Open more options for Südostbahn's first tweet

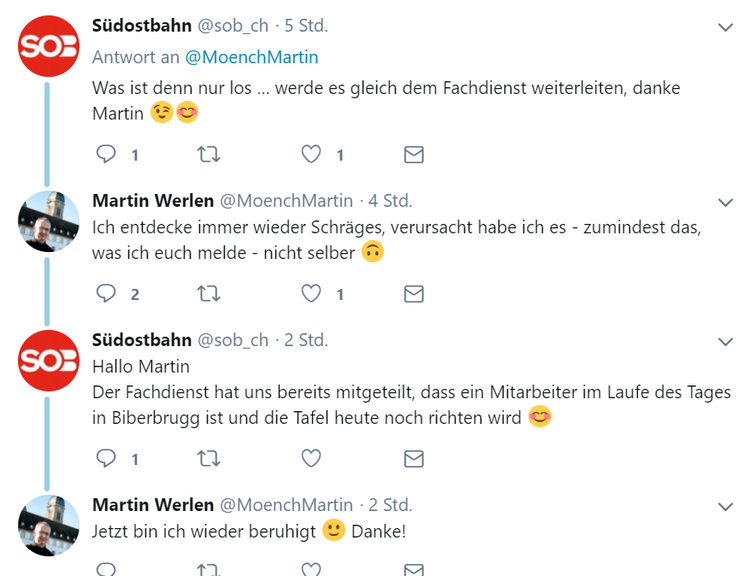point(726,28)
